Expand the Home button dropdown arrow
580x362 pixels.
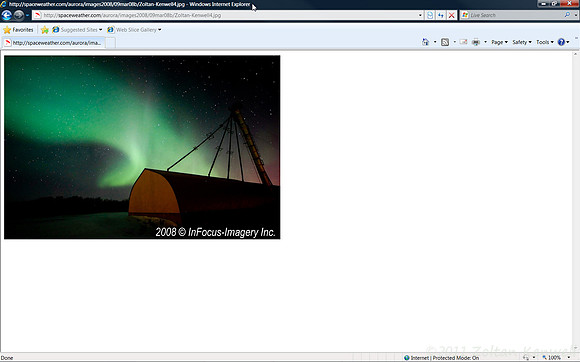435,42
